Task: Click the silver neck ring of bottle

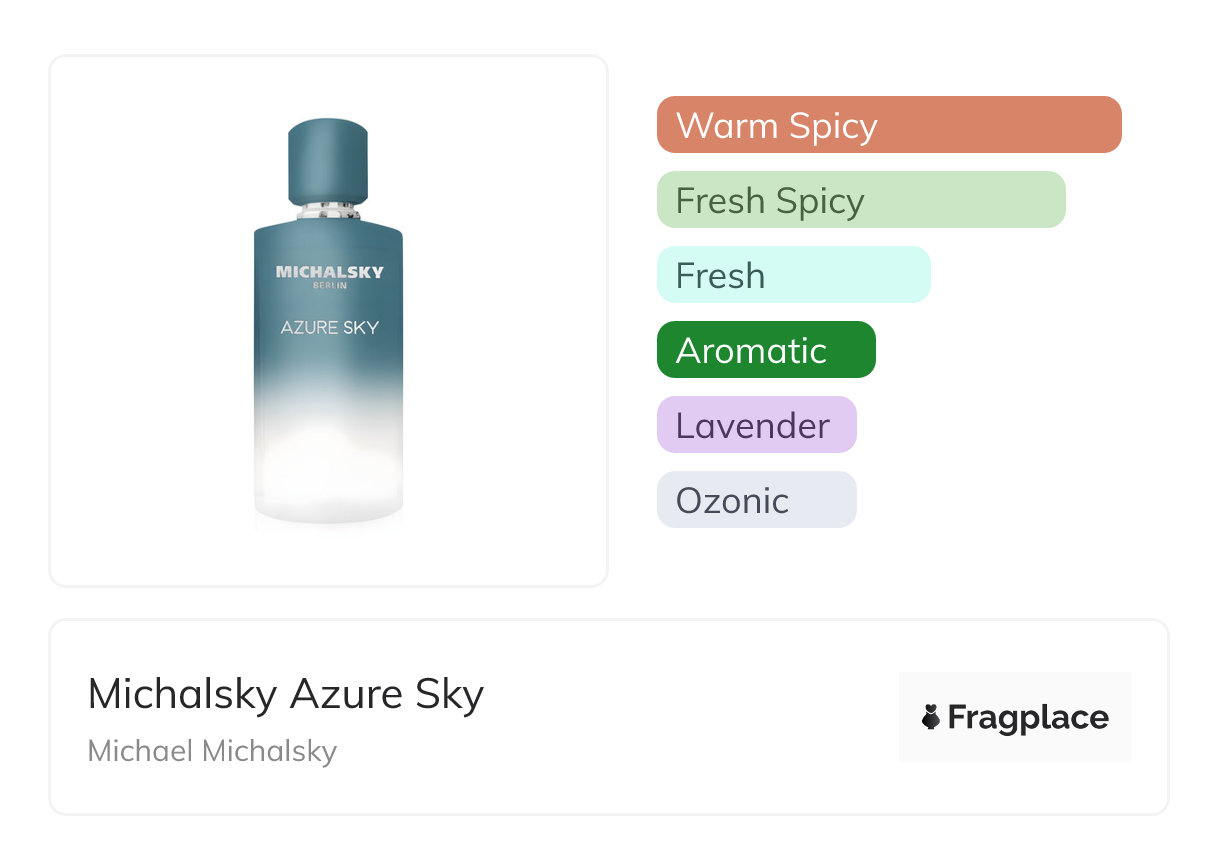Action: 328,211
